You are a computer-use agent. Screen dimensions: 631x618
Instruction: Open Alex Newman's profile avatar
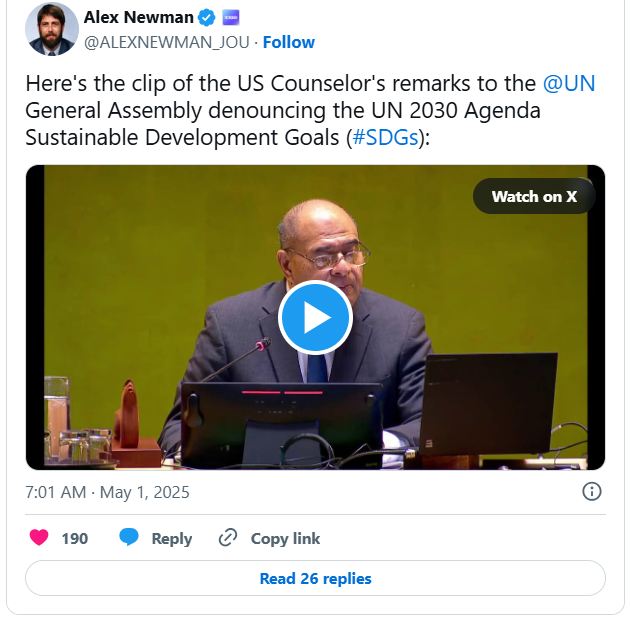pos(52,29)
